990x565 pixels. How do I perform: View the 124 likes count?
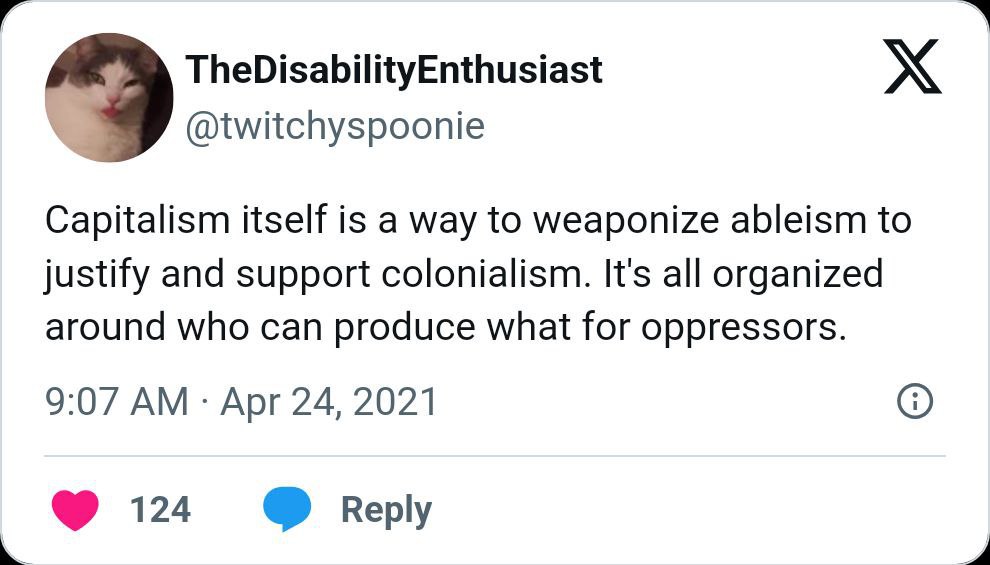160,510
